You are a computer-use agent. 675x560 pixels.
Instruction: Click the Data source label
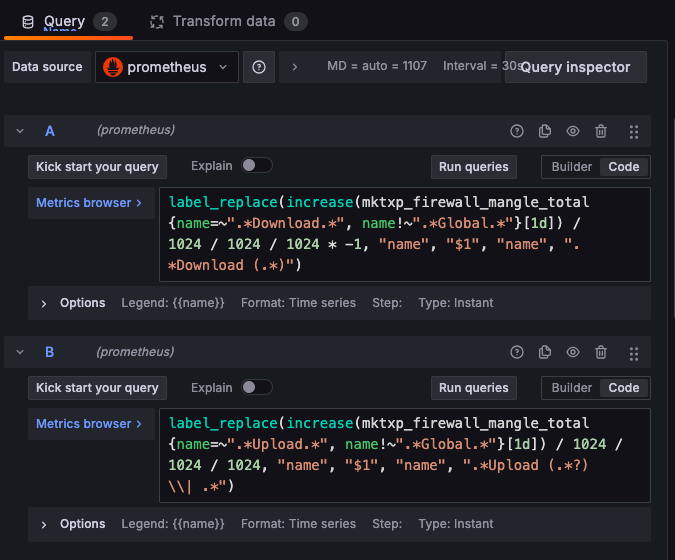pyautogui.click(x=47, y=67)
